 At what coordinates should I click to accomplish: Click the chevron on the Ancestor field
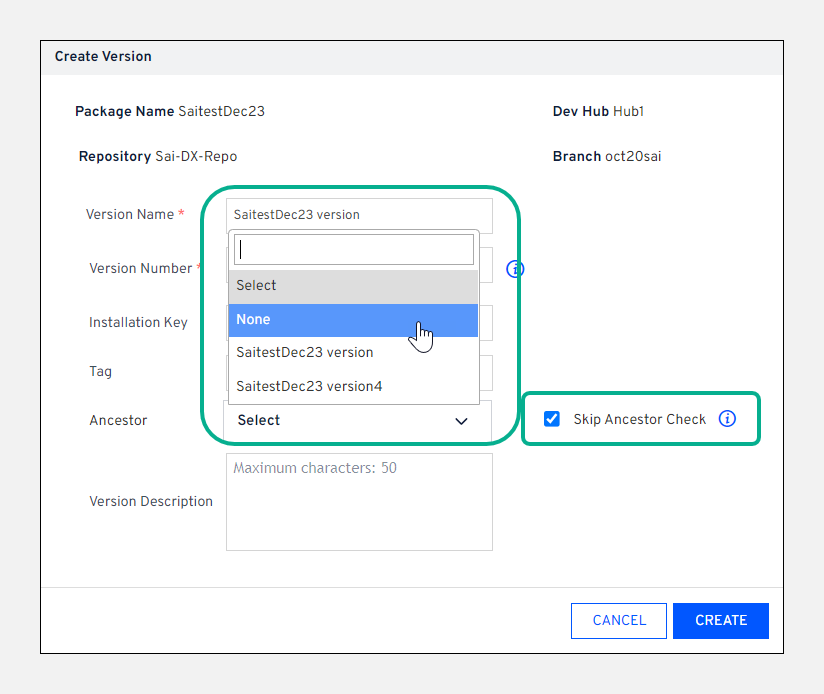click(461, 421)
